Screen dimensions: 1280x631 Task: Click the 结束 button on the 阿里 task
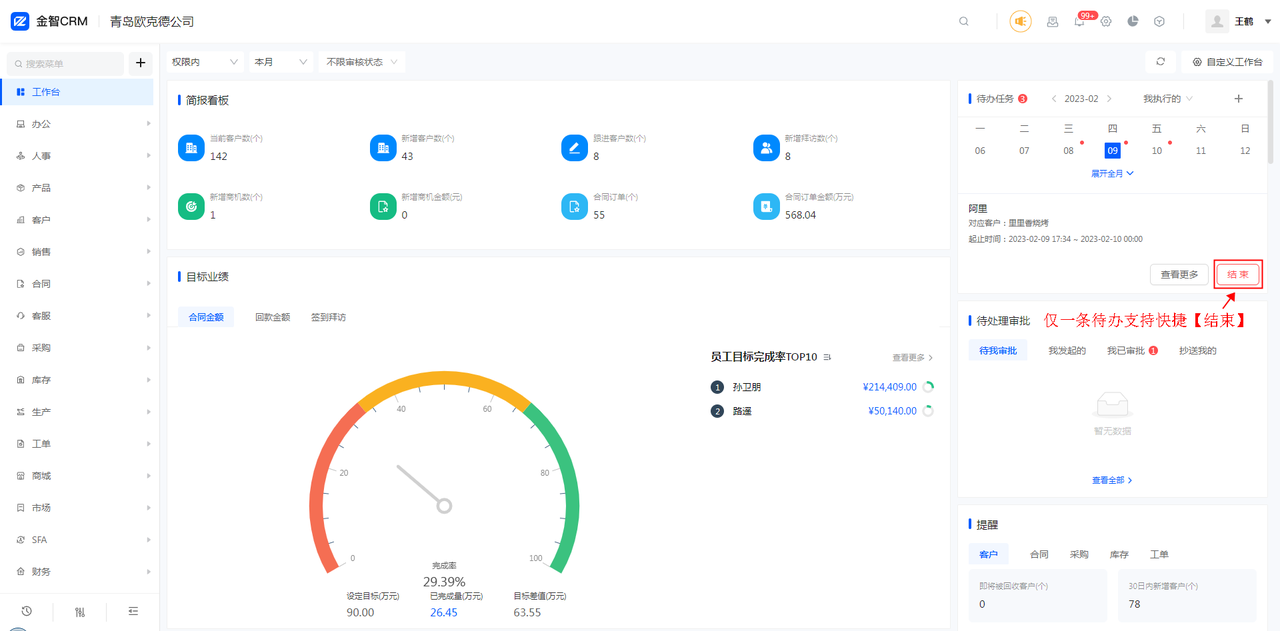click(1238, 274)
